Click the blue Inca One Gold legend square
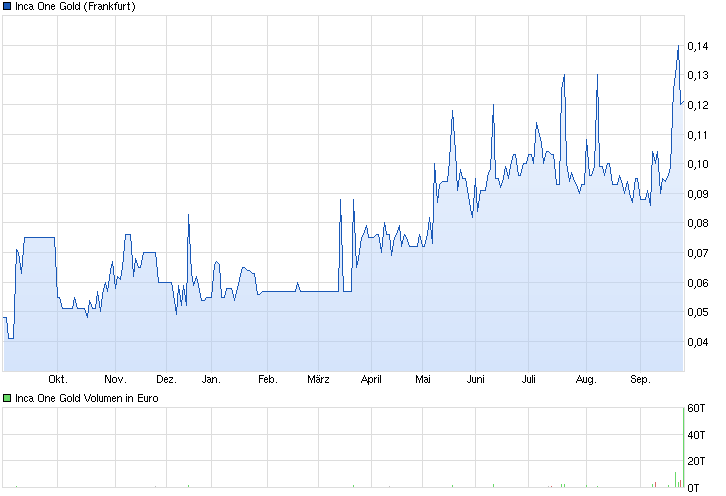The height and width of the screenshot is (496, 726). click(x=8, y=6)
